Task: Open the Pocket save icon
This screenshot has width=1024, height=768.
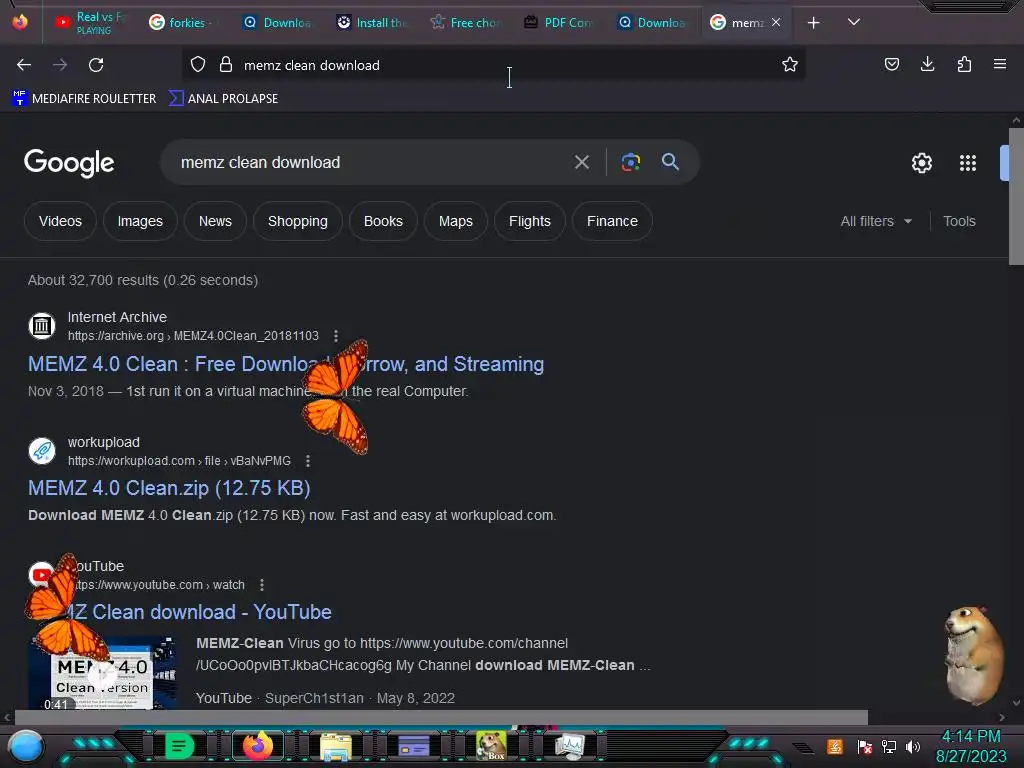Action: coord(891,64)
